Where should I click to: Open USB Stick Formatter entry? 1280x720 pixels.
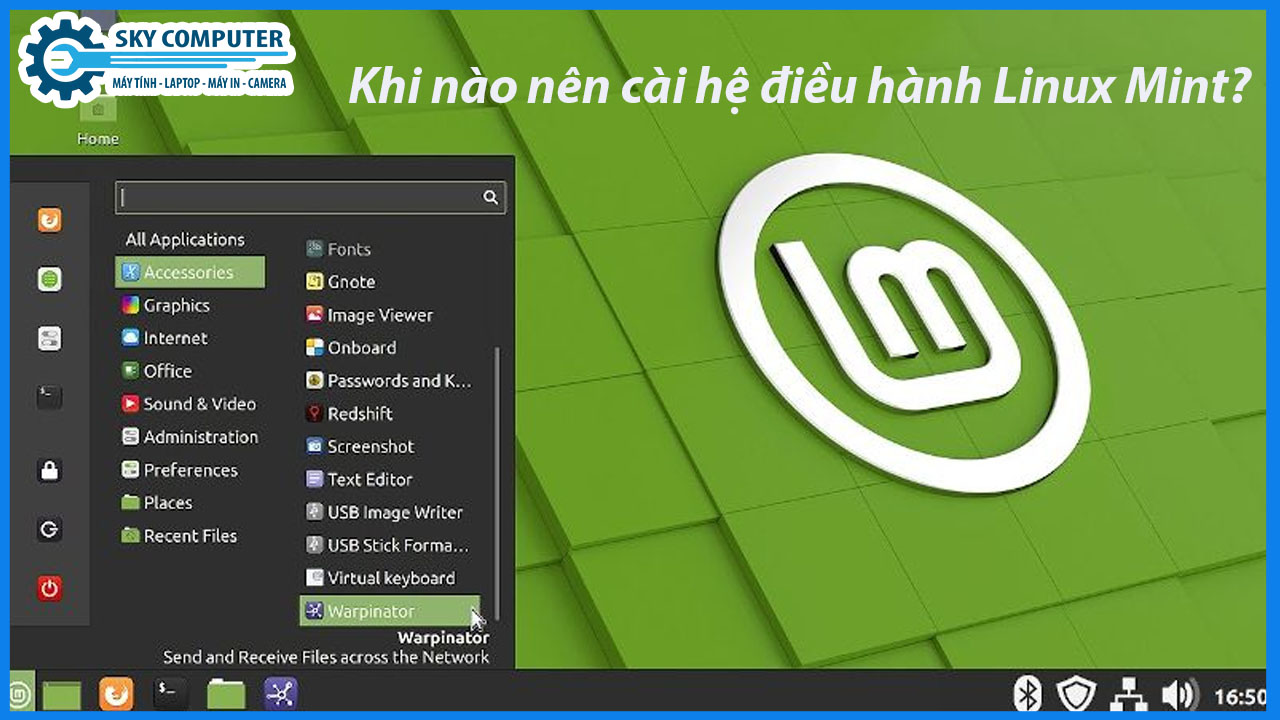click(x=392, y=545)
